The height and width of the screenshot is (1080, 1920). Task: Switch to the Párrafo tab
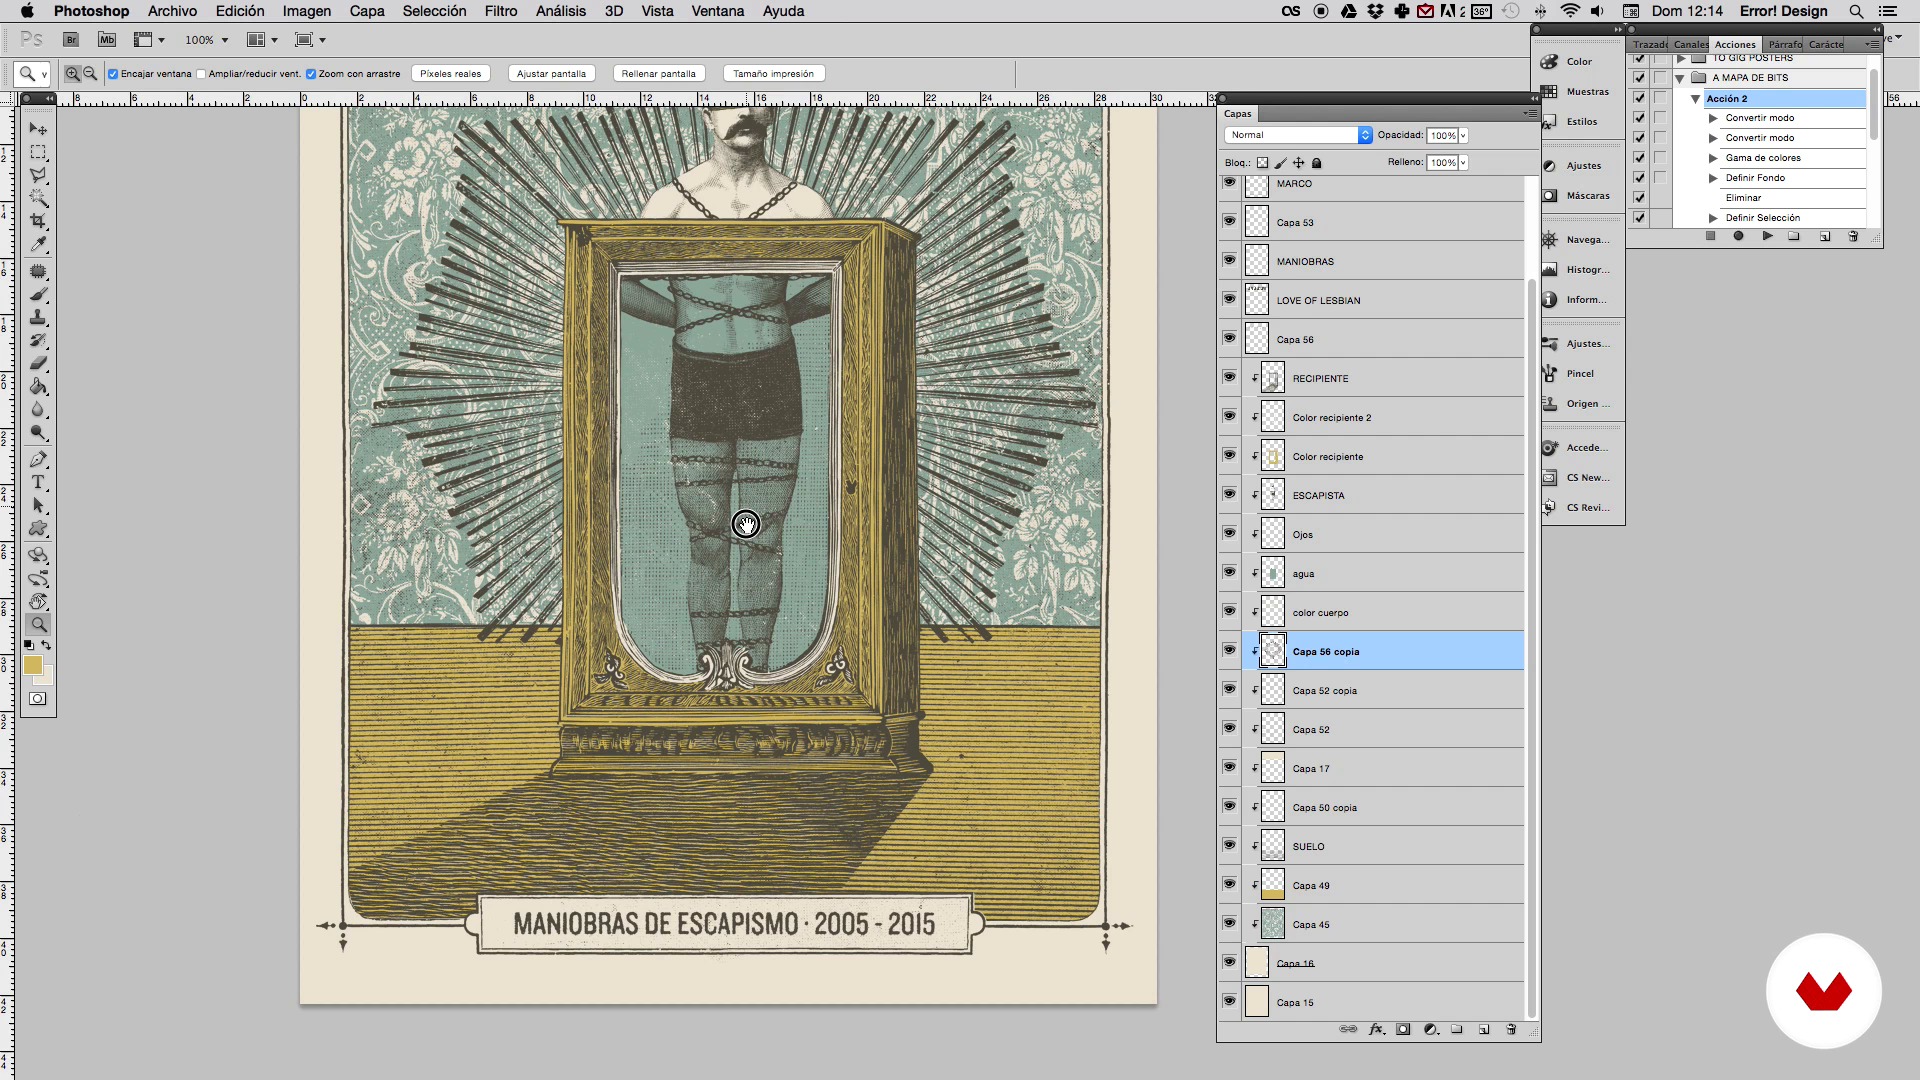click(x=1785, y=44)
